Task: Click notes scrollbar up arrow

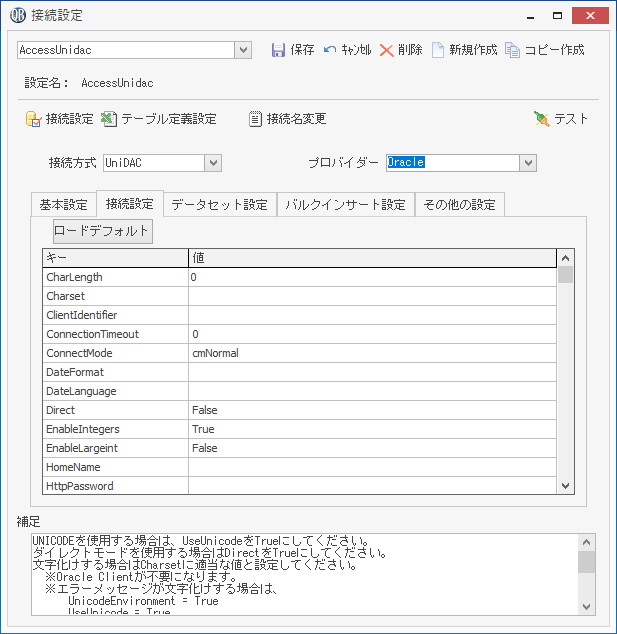Action: tap(587, 542)
